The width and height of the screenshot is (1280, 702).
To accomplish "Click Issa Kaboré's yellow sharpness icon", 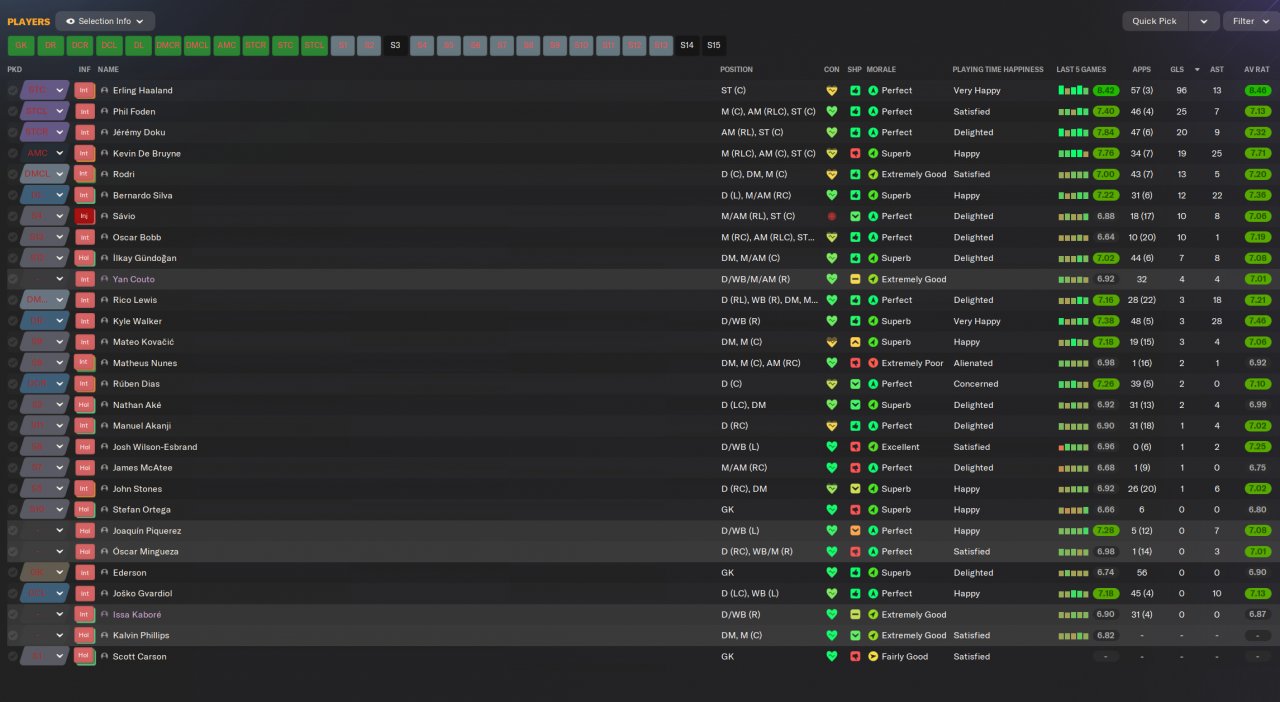I will pos(855,615).
